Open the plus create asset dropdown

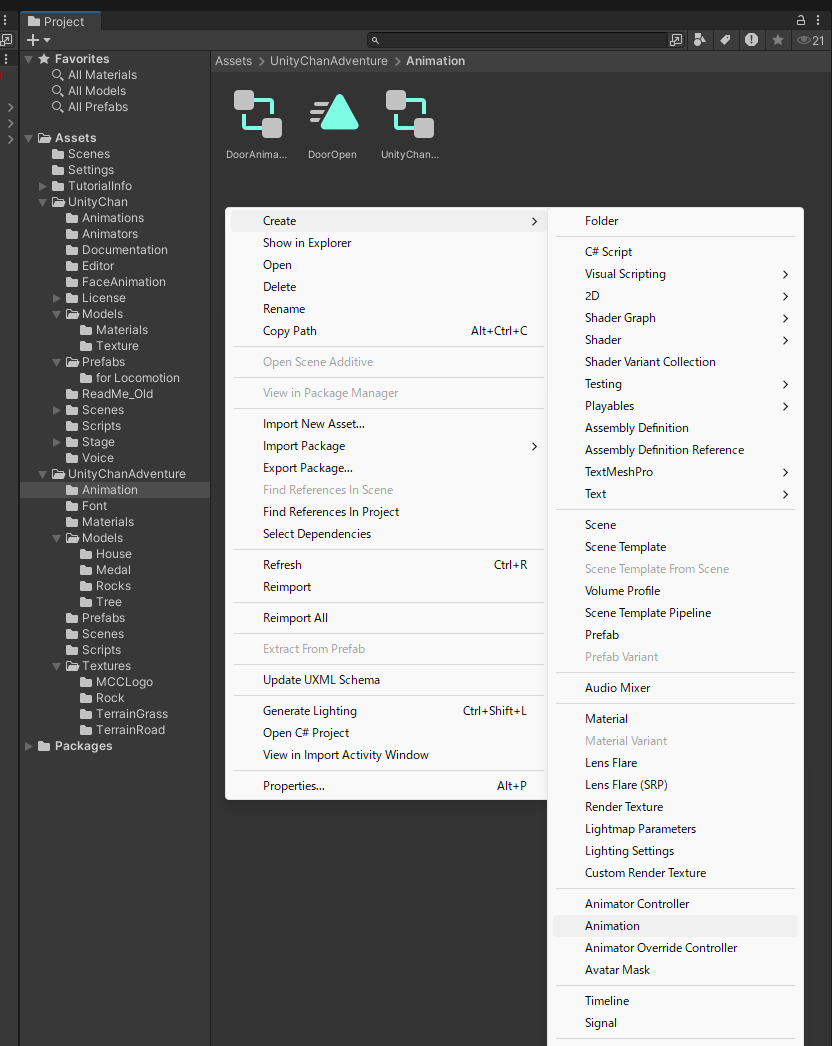[38, 40]
